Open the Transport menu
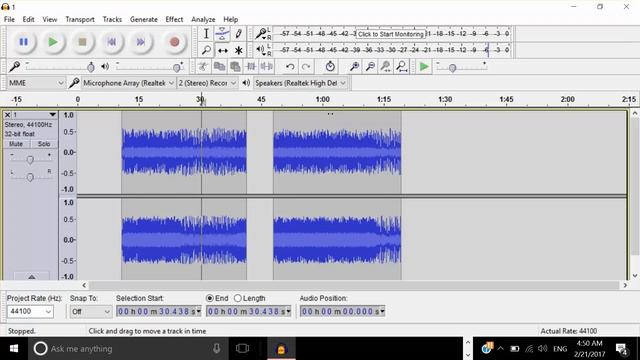 point(80,19)
